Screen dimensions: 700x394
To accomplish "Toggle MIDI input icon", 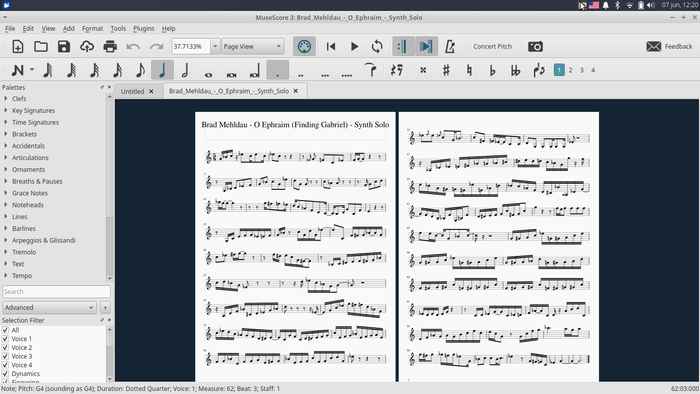I will click(304, 46).
